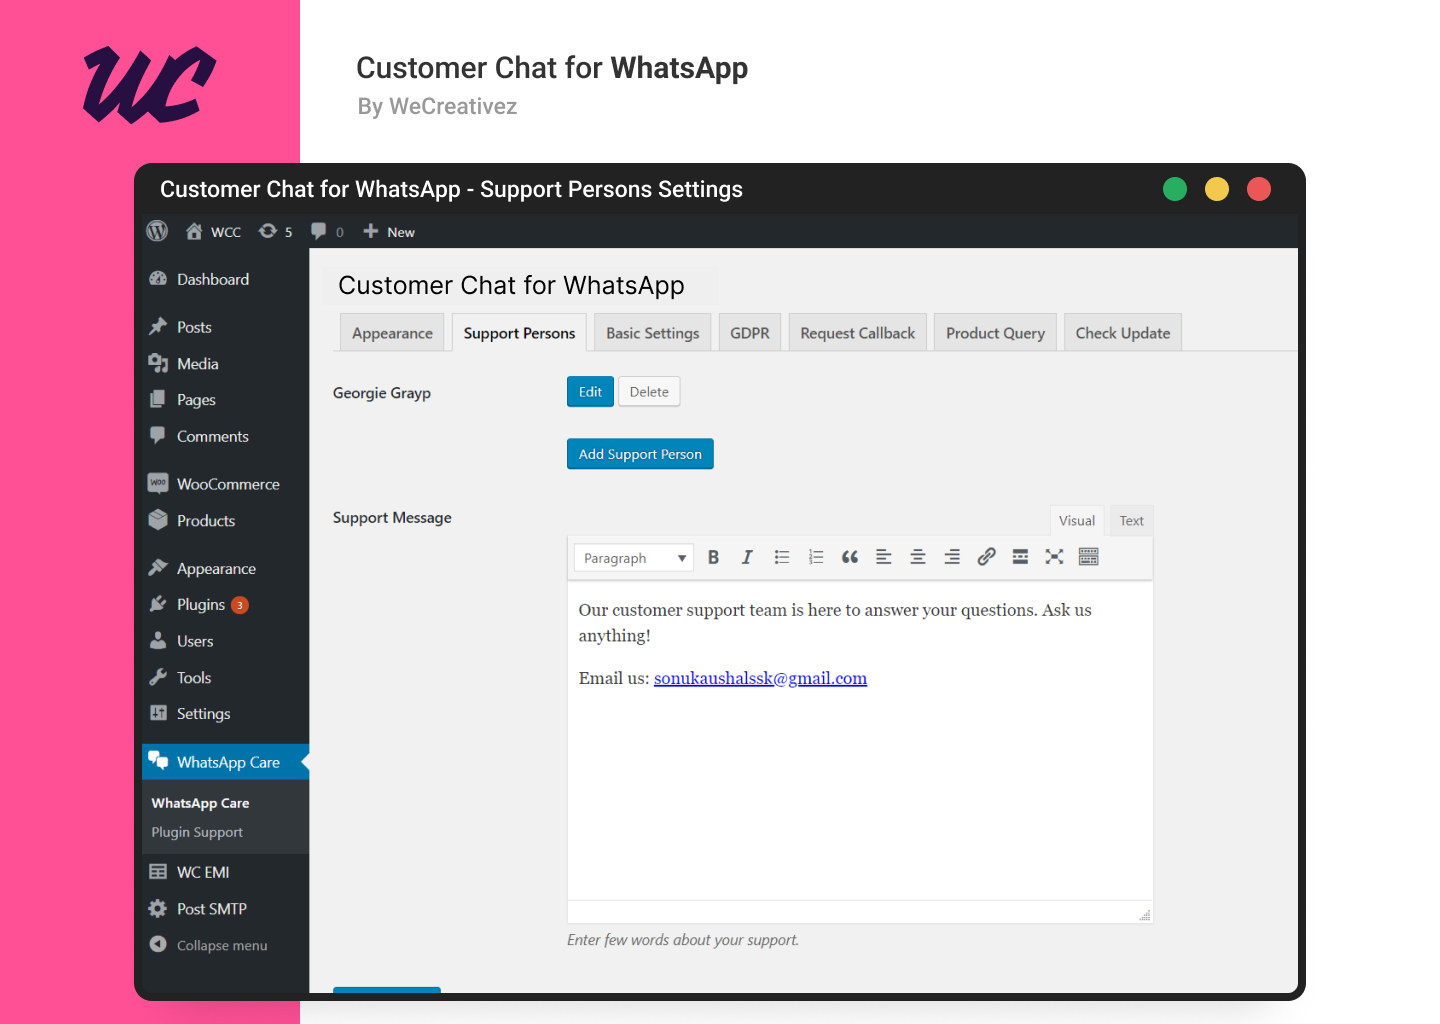Open Settings menu in sidebar
The height and width of the screenshot is (1024, 1440).
pyautogui.click(x=225, y=714)
